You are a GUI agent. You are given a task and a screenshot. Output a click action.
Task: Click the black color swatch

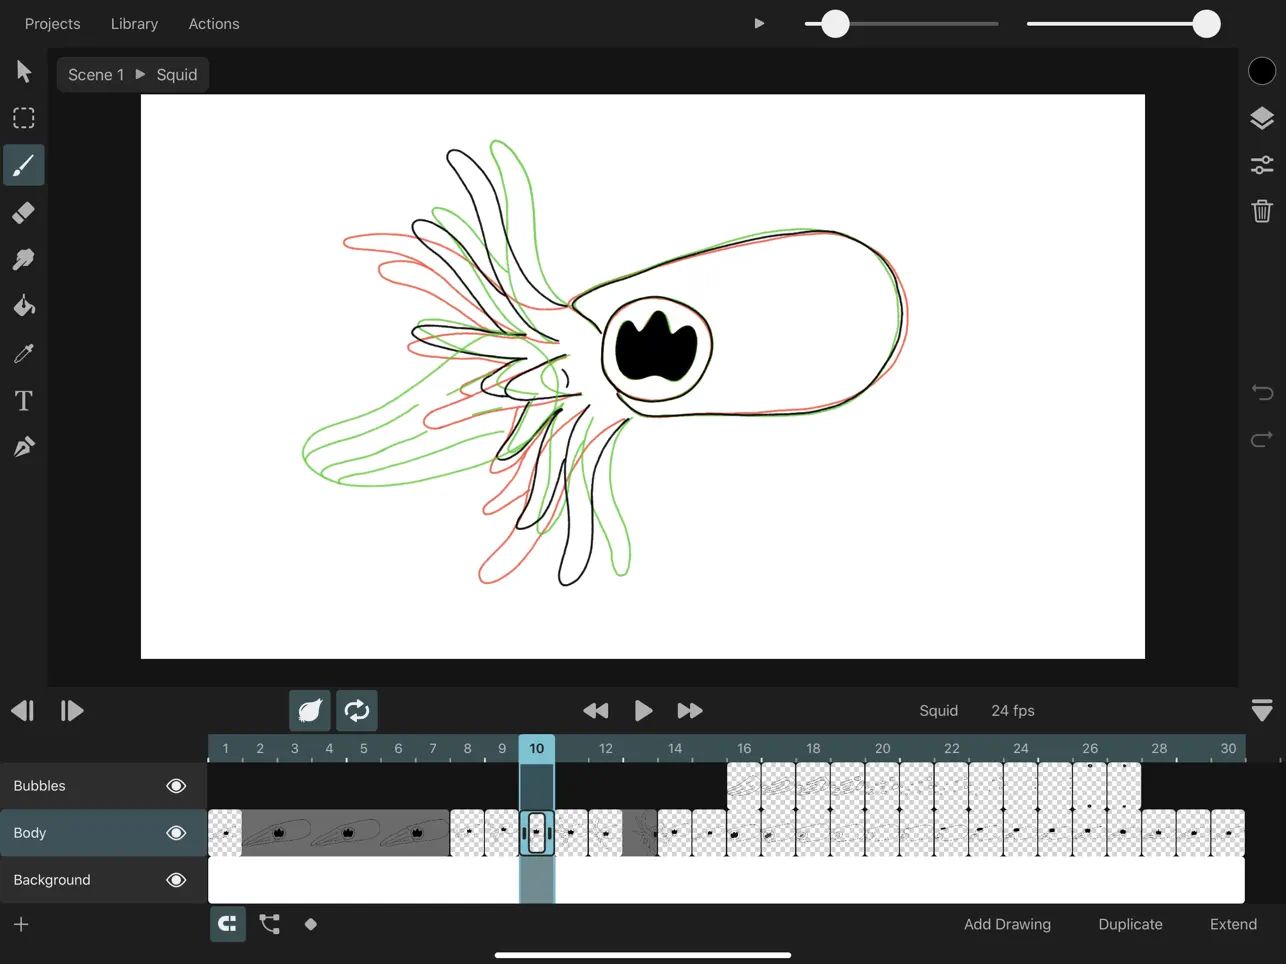tap(1261, 70)
